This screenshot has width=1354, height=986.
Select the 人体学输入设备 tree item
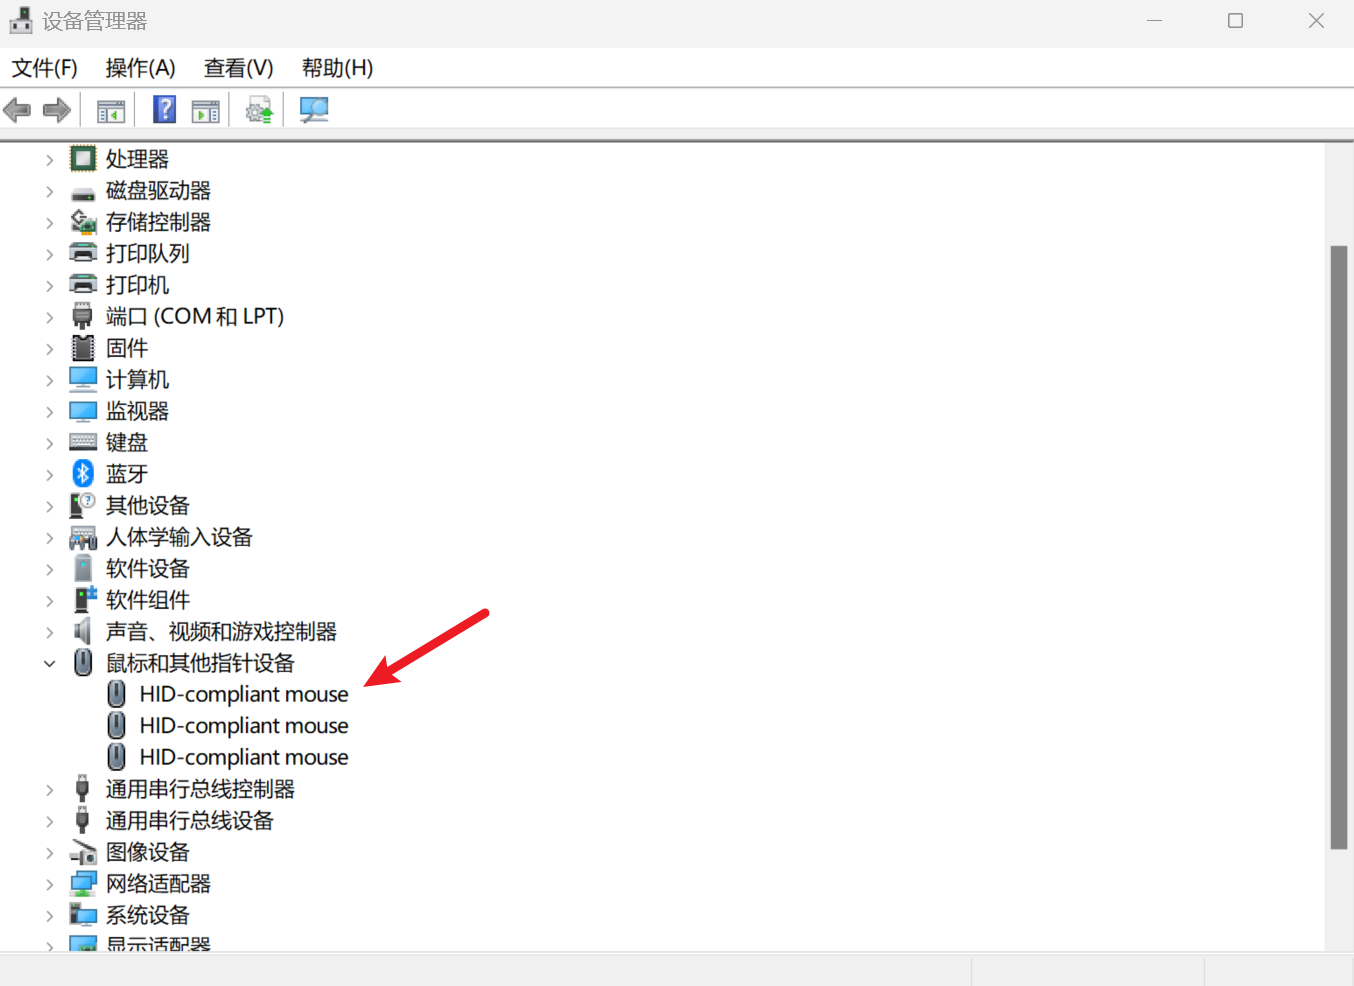(x=179, y=537)
